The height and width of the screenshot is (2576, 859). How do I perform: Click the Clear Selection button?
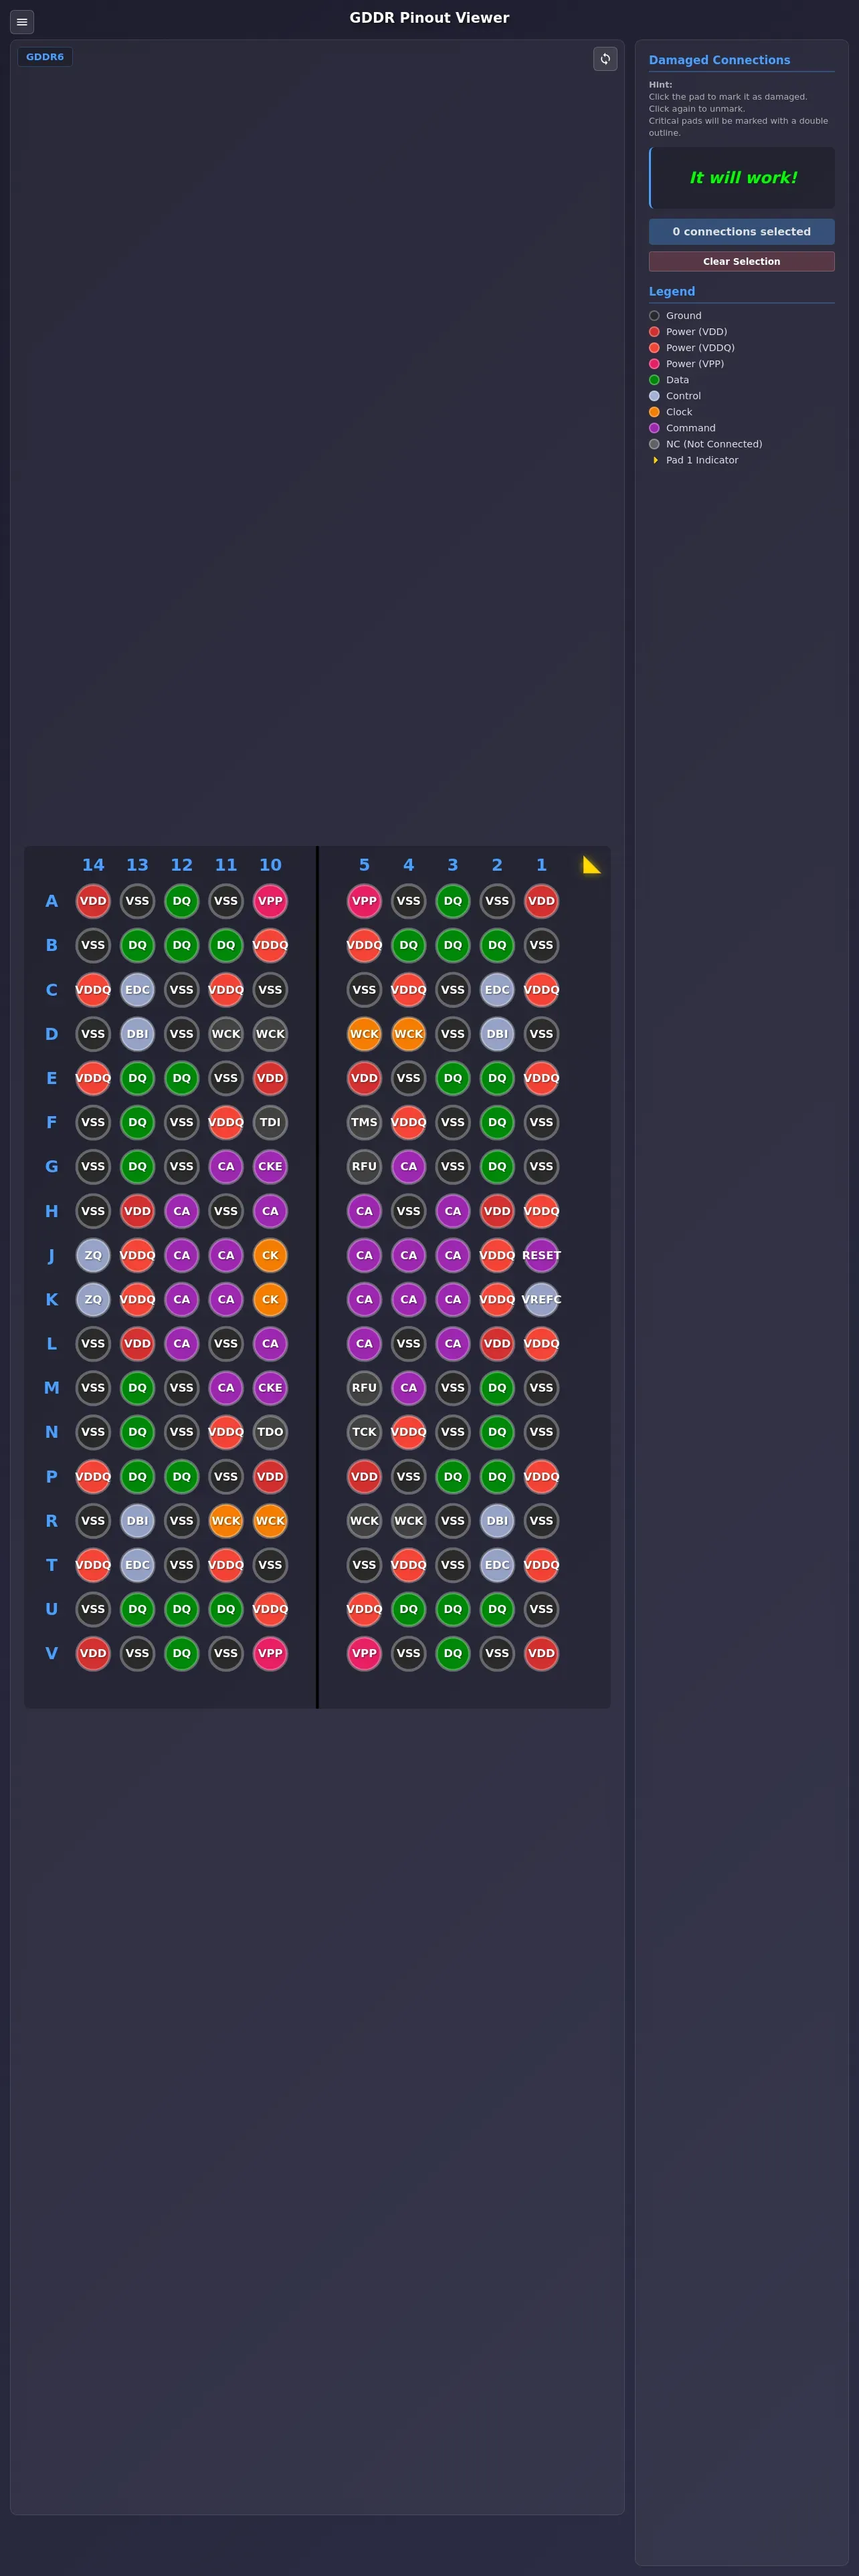pos(741,261)
